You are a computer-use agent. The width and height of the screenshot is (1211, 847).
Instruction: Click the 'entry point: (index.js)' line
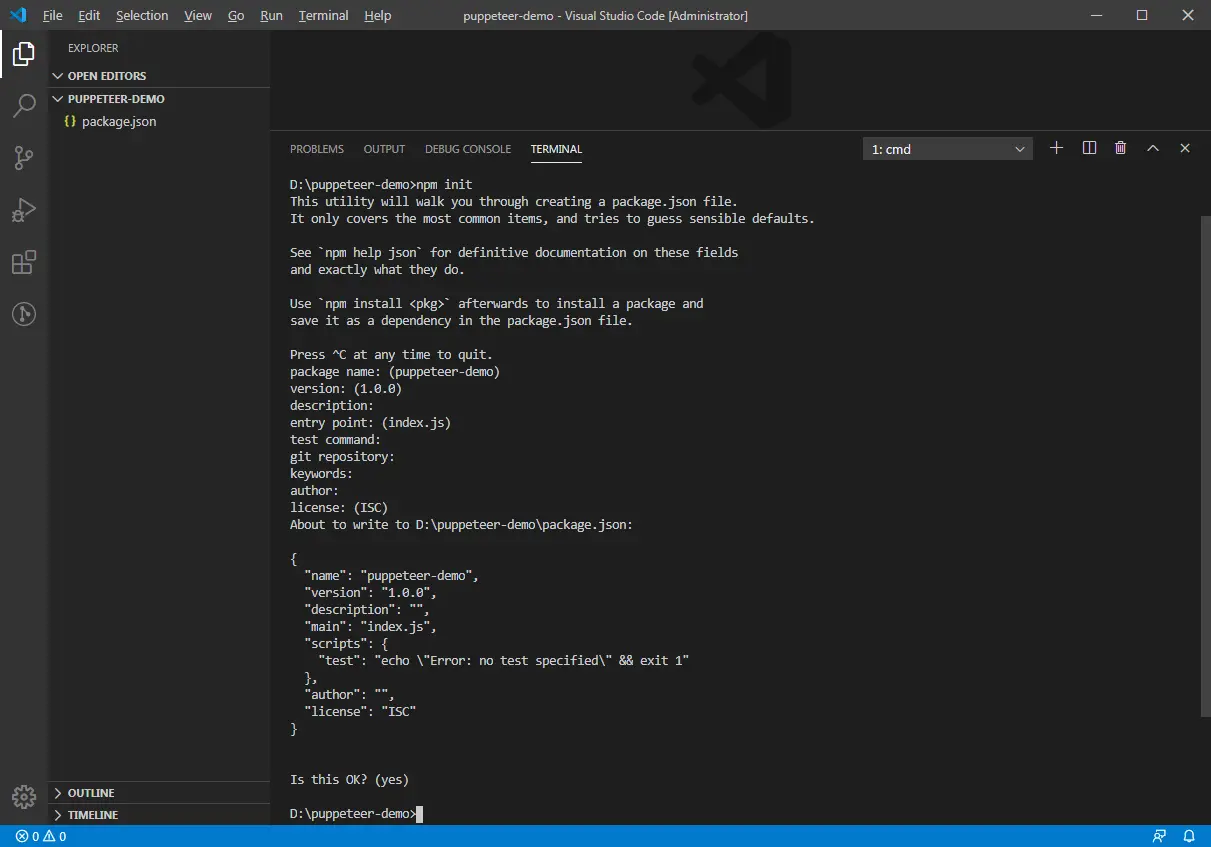tap(370, 422)
